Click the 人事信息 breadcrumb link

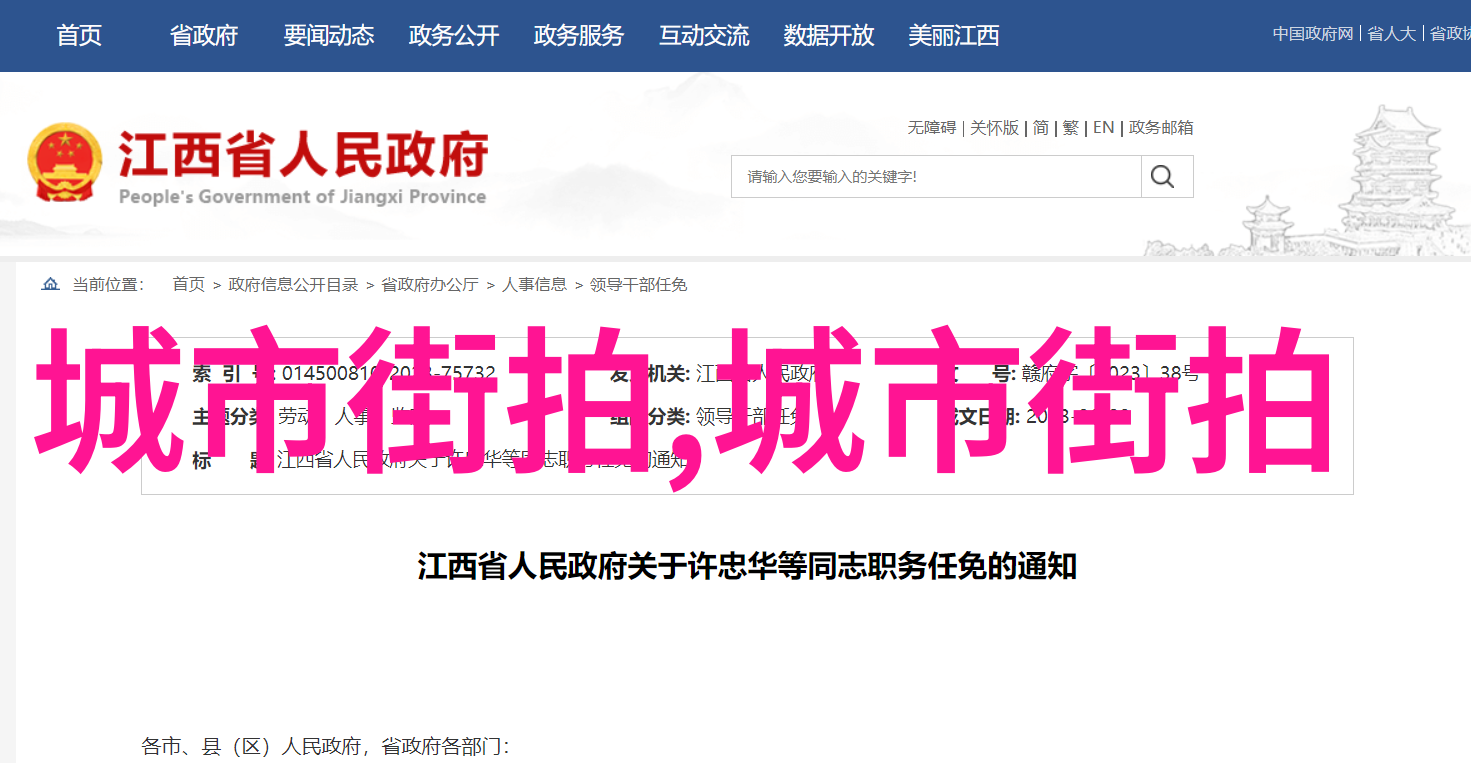tap(534, 285)
